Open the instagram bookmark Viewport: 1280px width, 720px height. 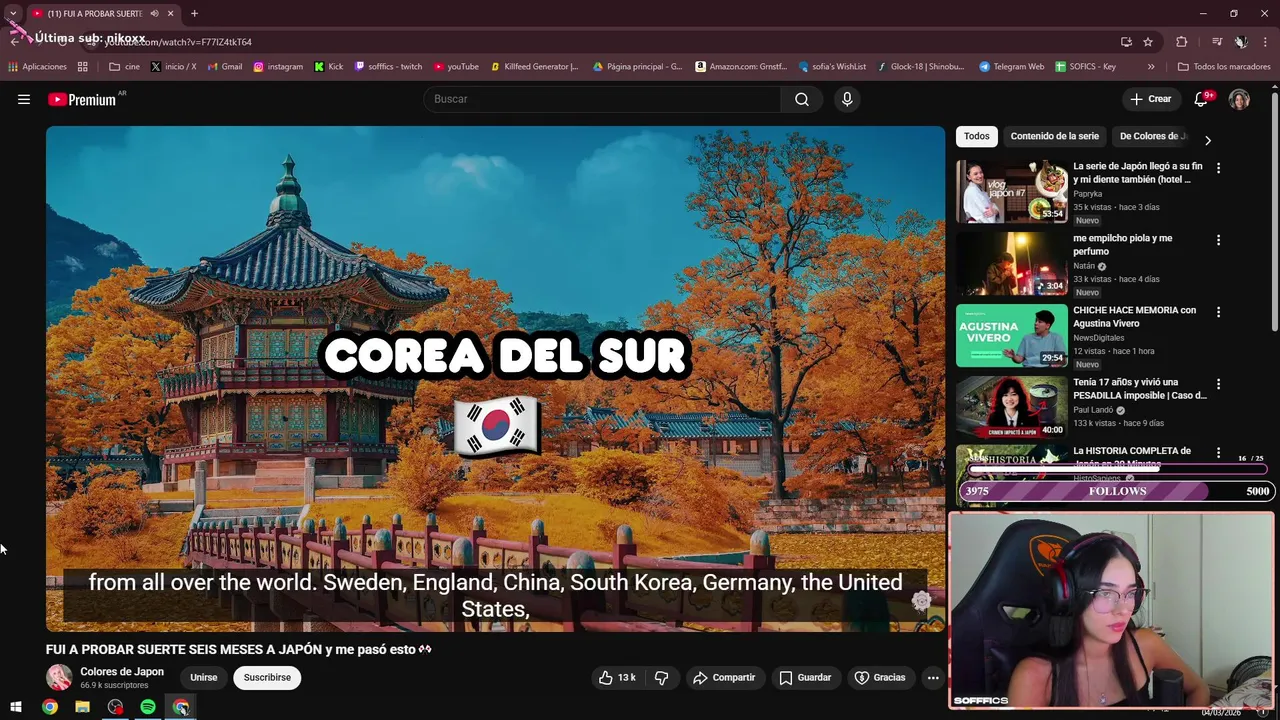point(278,67)
